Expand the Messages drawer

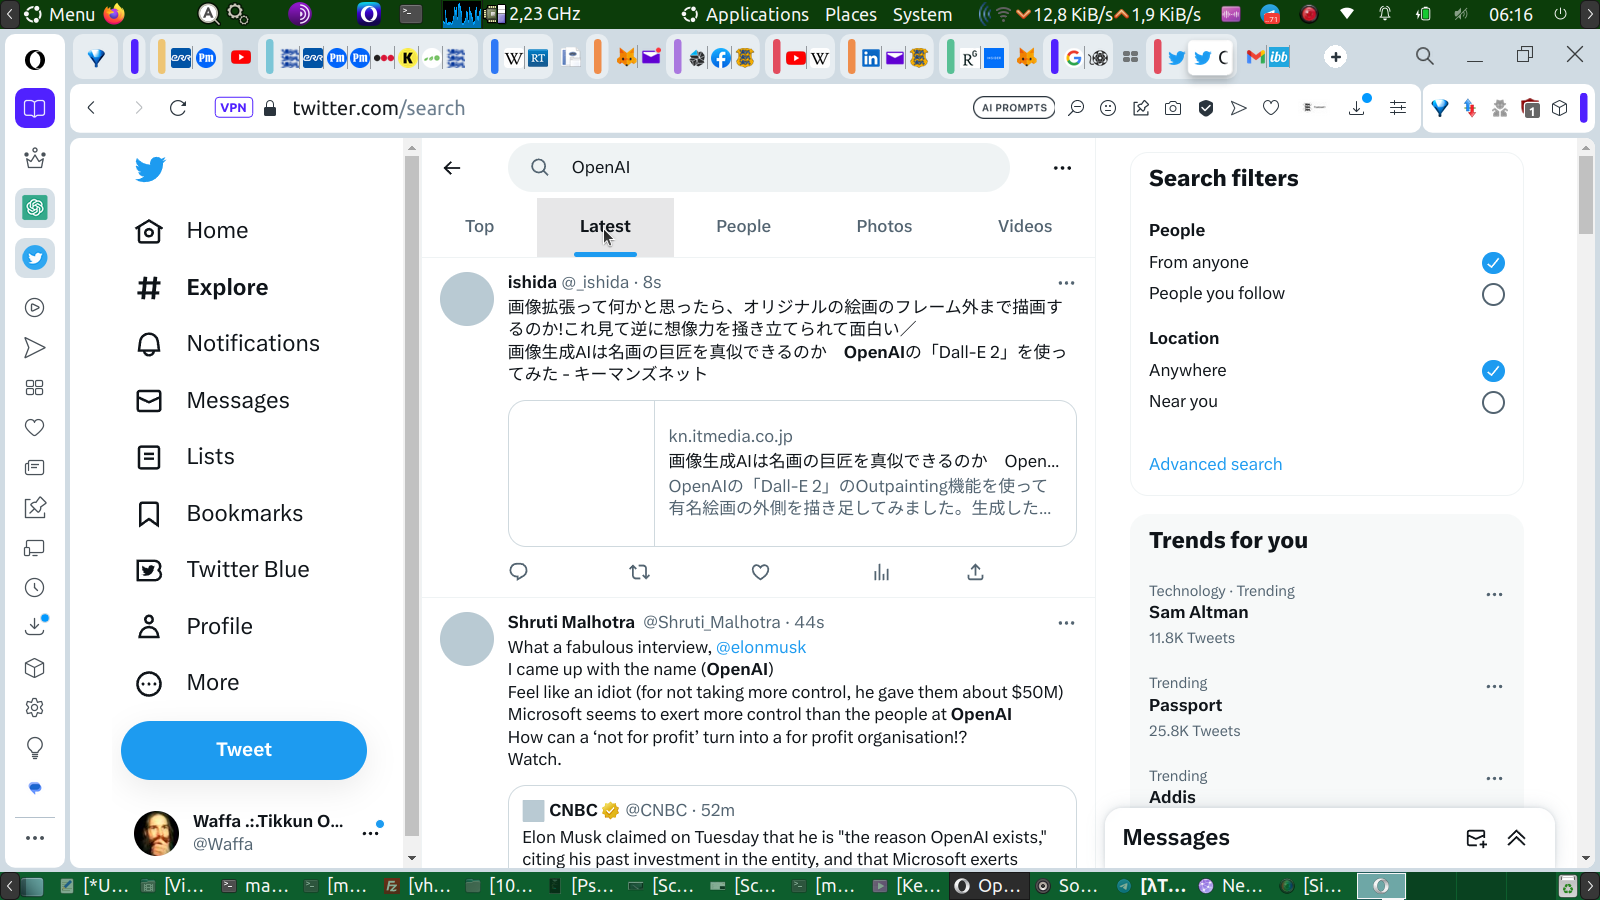click(1516, 838)
